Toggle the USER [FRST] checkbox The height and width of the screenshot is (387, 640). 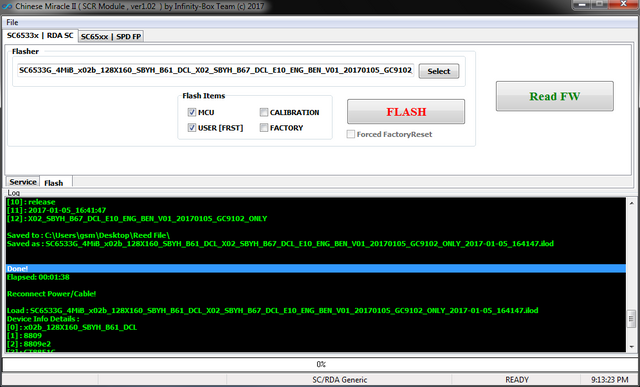192,128
